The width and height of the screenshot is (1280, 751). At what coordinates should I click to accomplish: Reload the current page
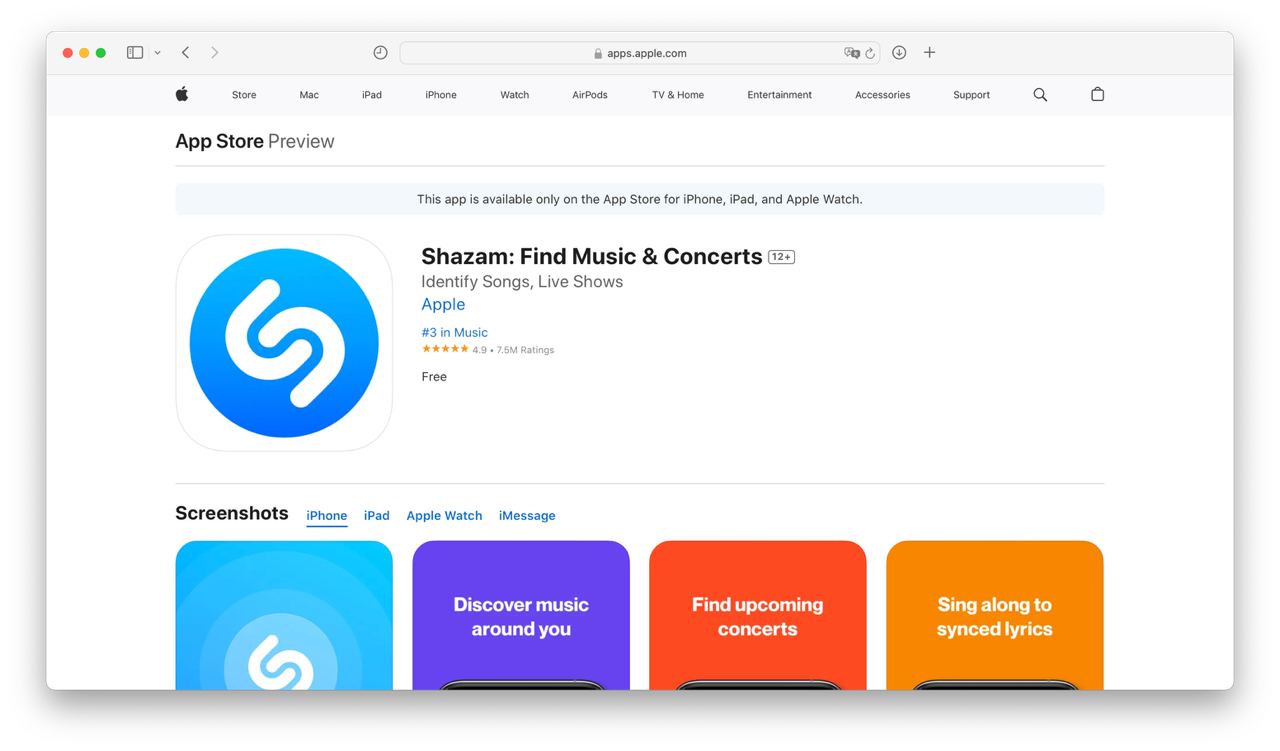tap(870, 53)
